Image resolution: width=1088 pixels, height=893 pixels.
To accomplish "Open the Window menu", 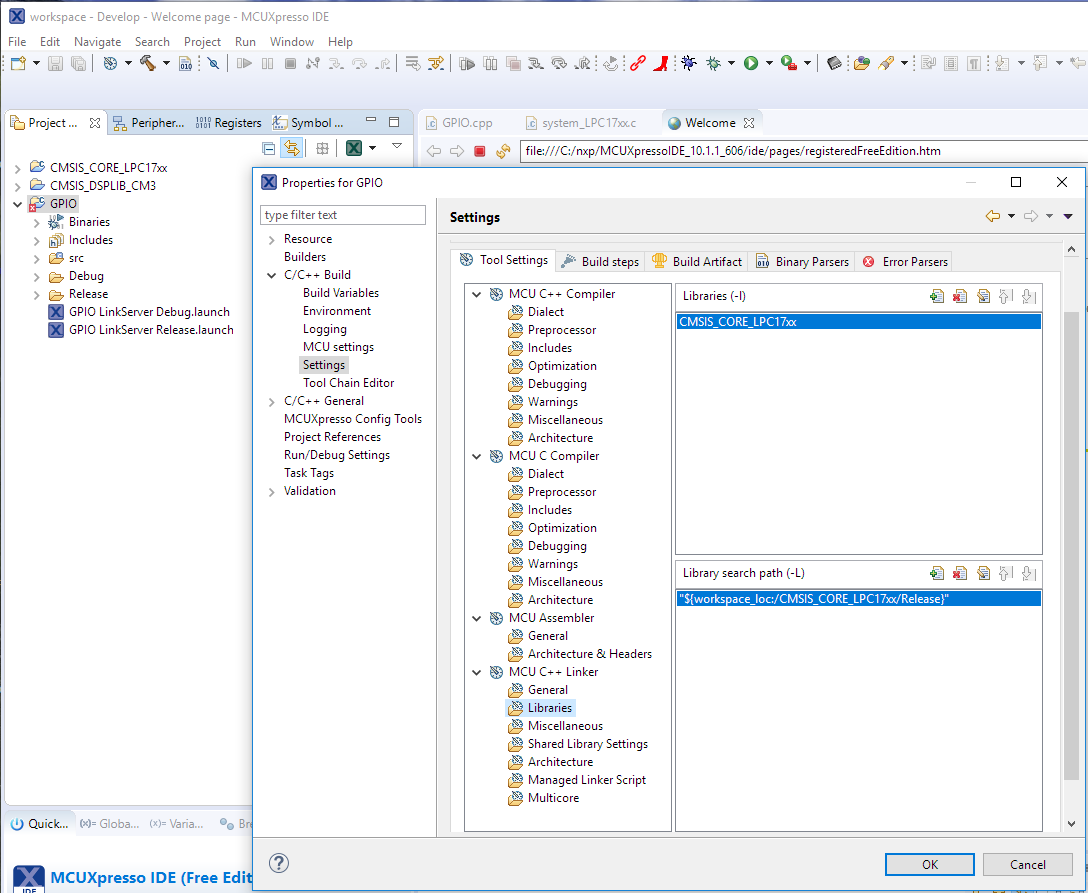I will tap(291, 42).
